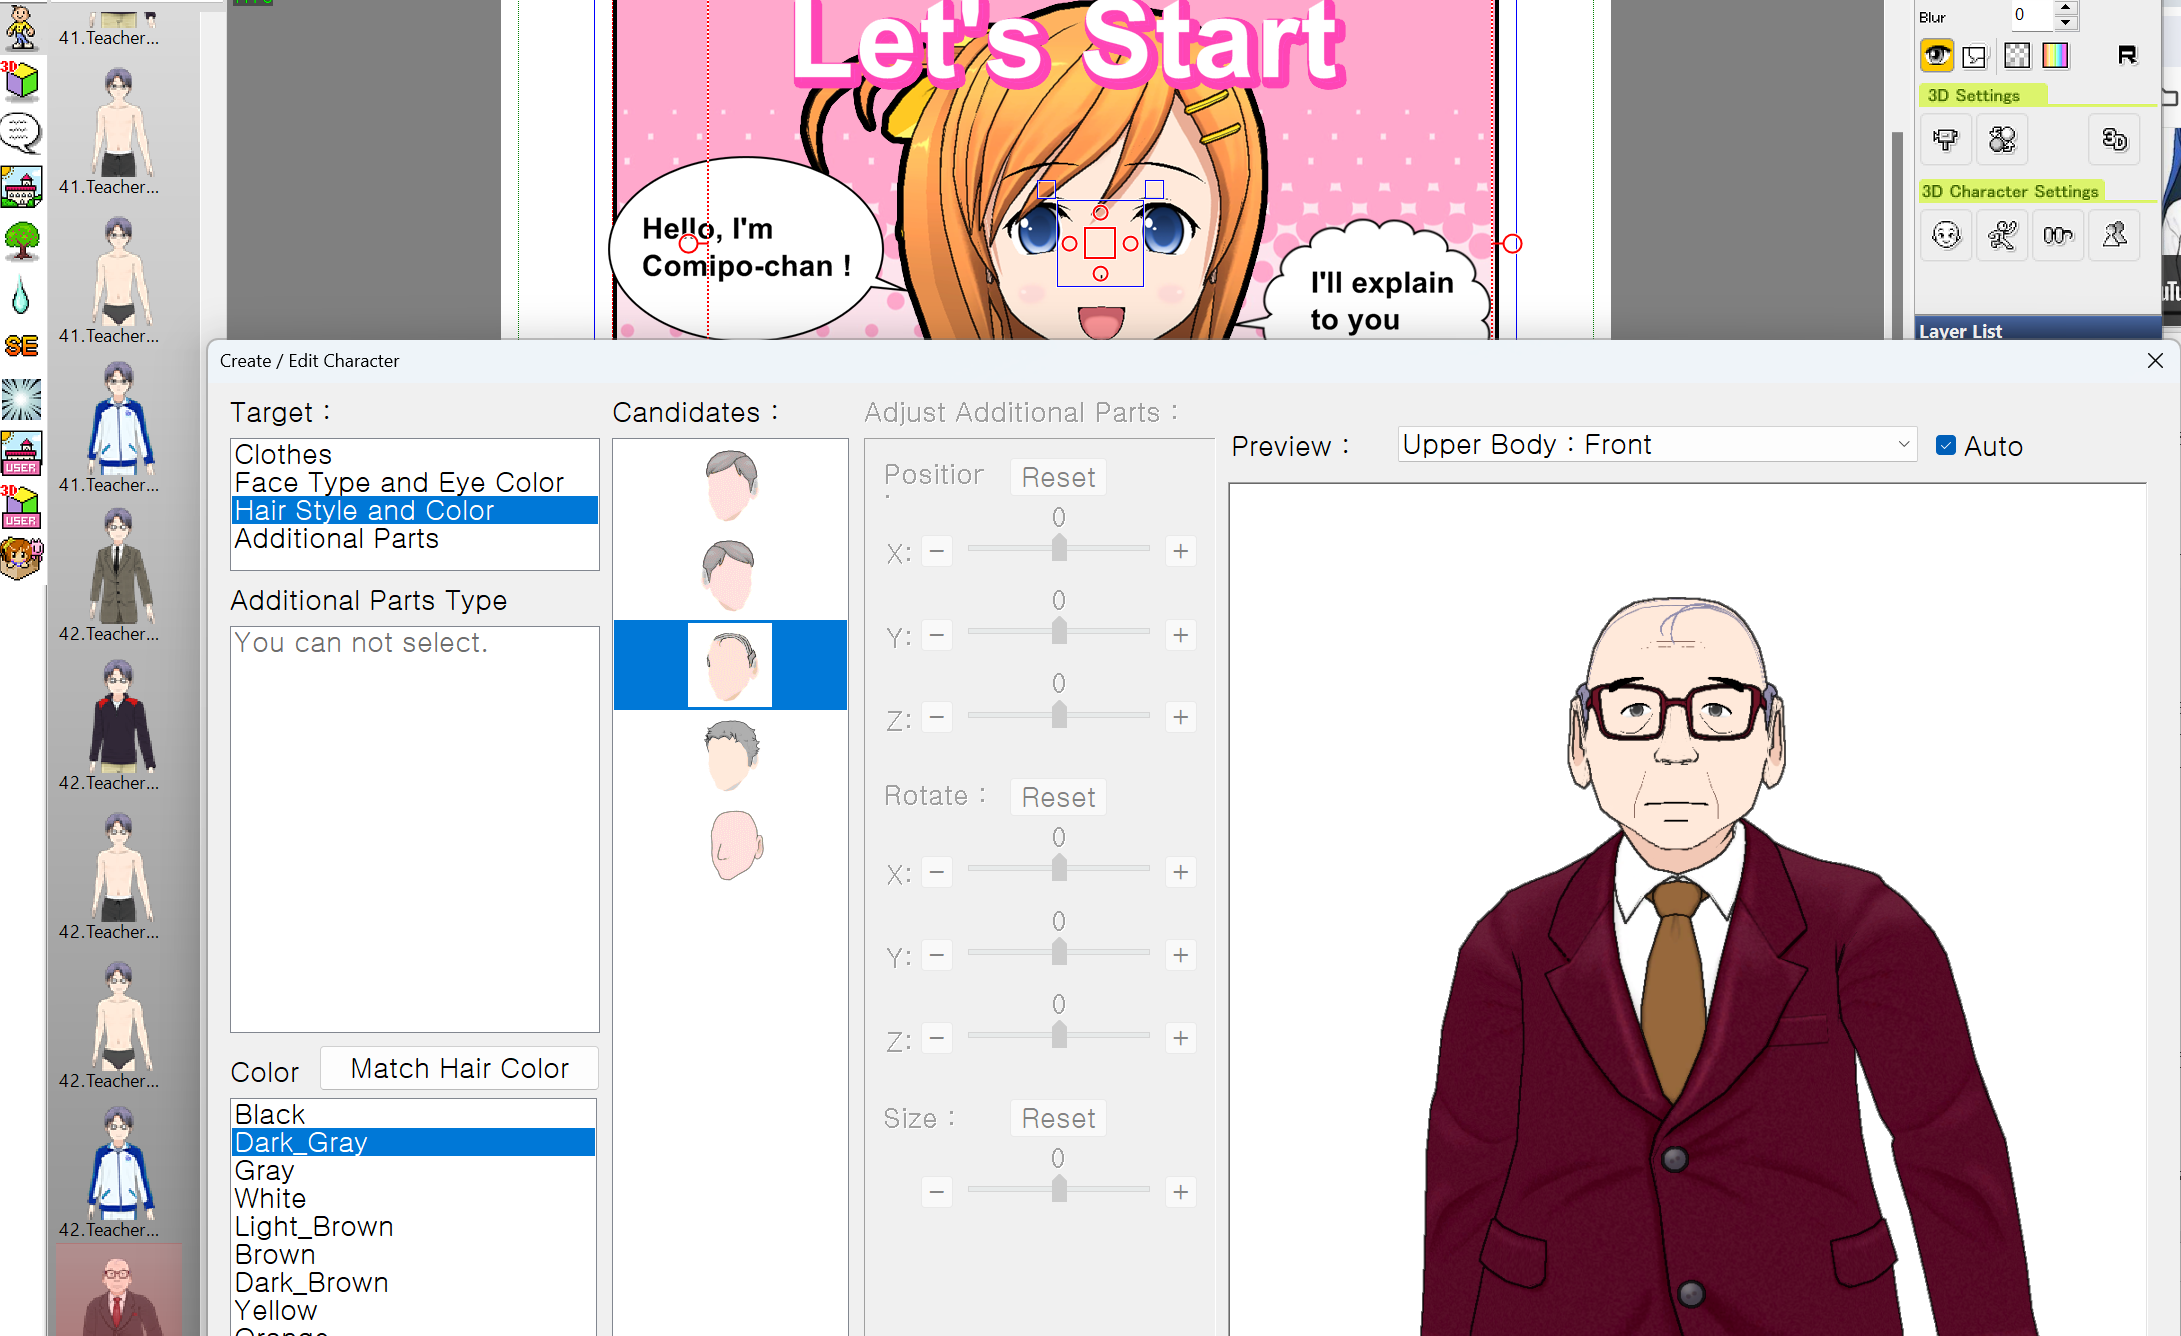Screen dimensions: 2181x1336
Task: Select the SE sound effects icon
Action: coord(21,346)
